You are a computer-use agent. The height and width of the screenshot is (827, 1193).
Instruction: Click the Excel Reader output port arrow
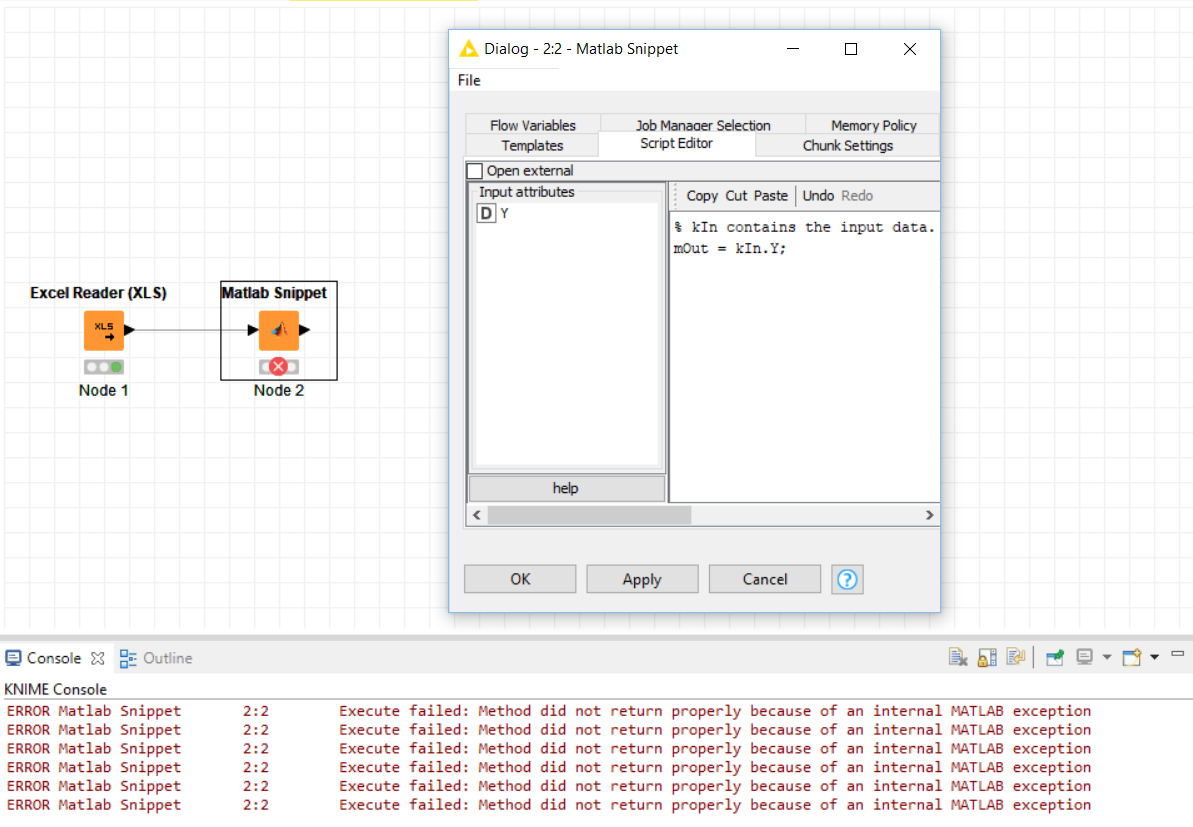pos(129,330)
